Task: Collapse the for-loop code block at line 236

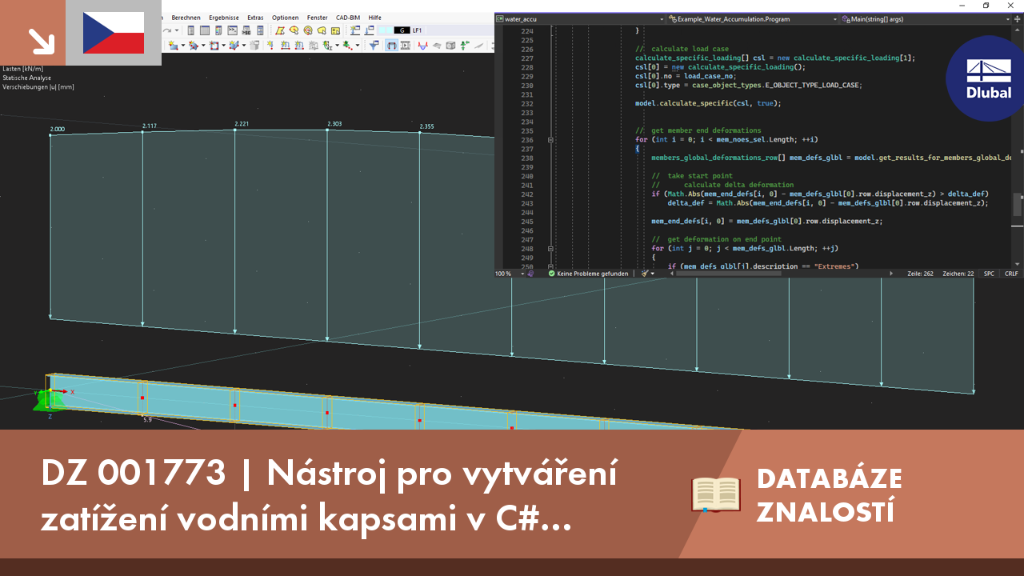Action: [x=551, y=140]
